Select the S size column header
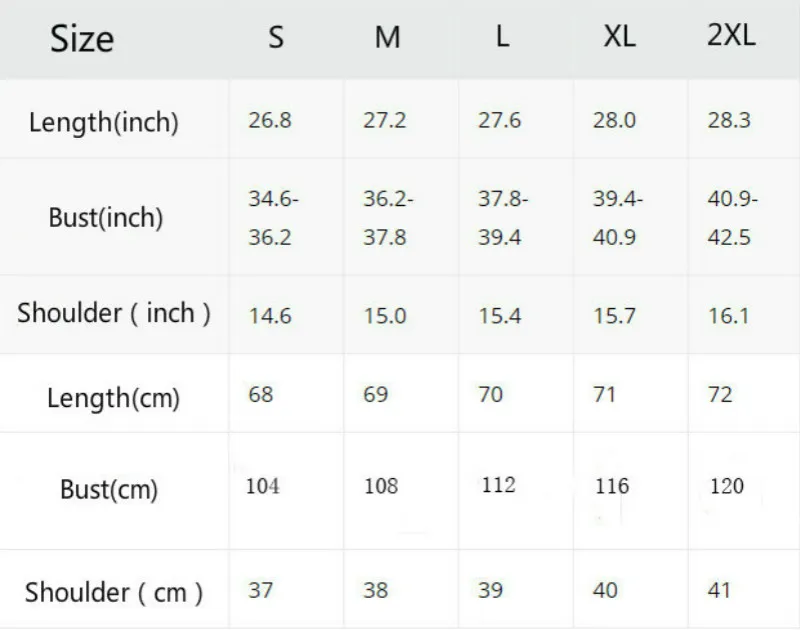This screenshot has height=630, width=800. tap(276, 38)
